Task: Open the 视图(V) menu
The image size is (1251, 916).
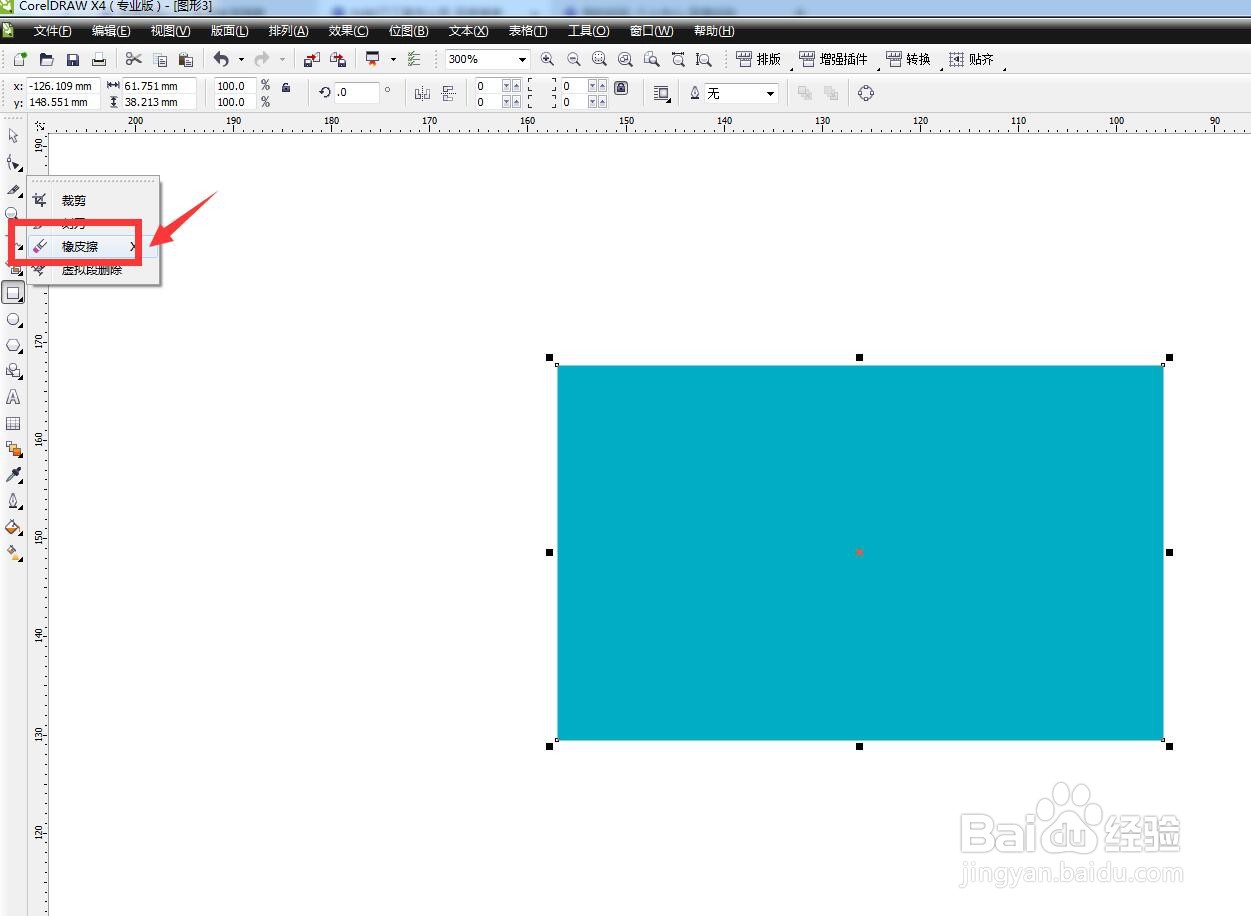Action: point(170,31)
